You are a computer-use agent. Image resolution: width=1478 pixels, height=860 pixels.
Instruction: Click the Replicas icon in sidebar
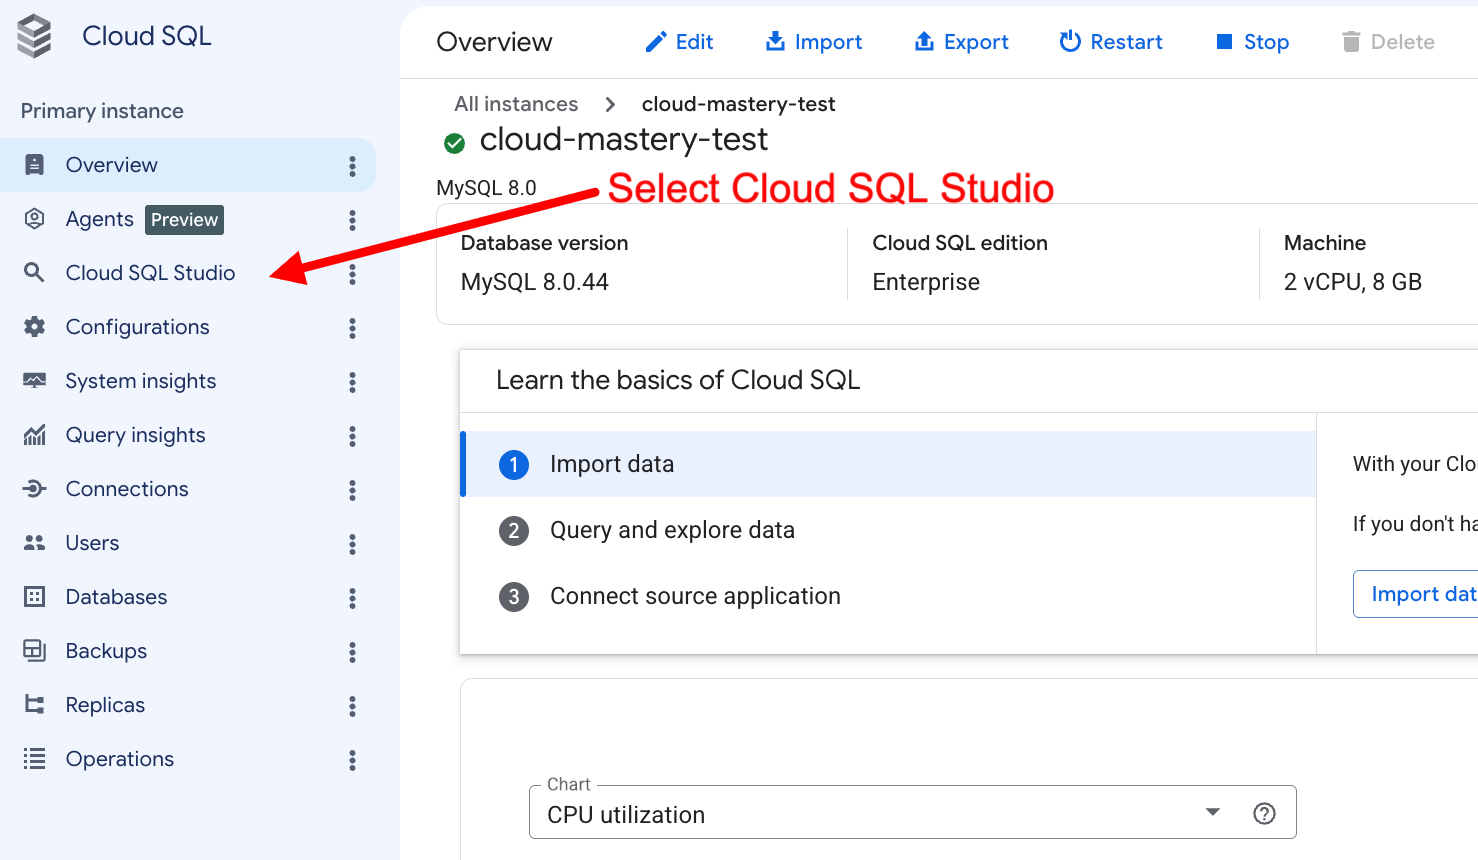click(34, 705)
